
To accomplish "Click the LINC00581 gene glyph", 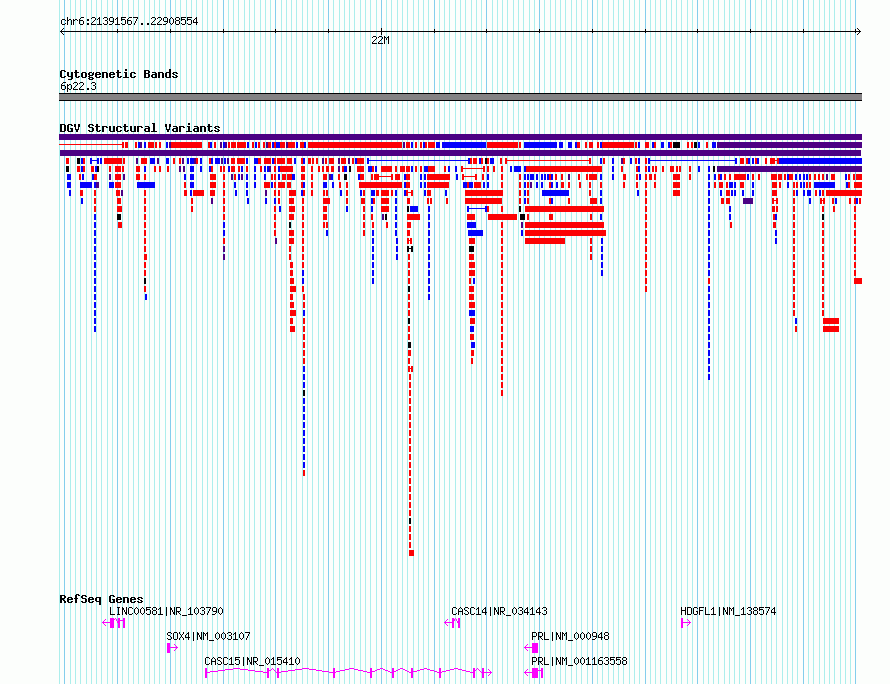I will point(114,623).
